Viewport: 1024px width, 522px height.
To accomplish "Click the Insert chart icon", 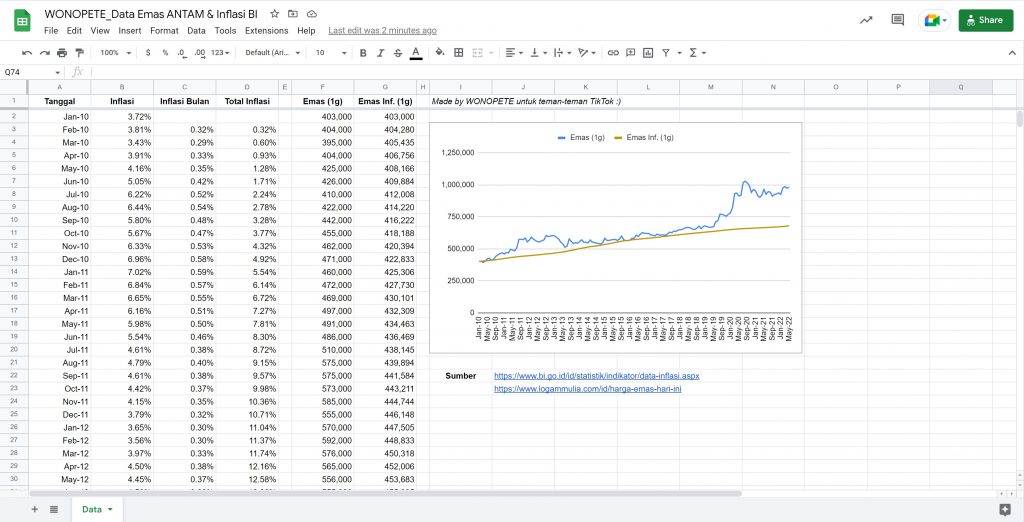I will (647, 53).
